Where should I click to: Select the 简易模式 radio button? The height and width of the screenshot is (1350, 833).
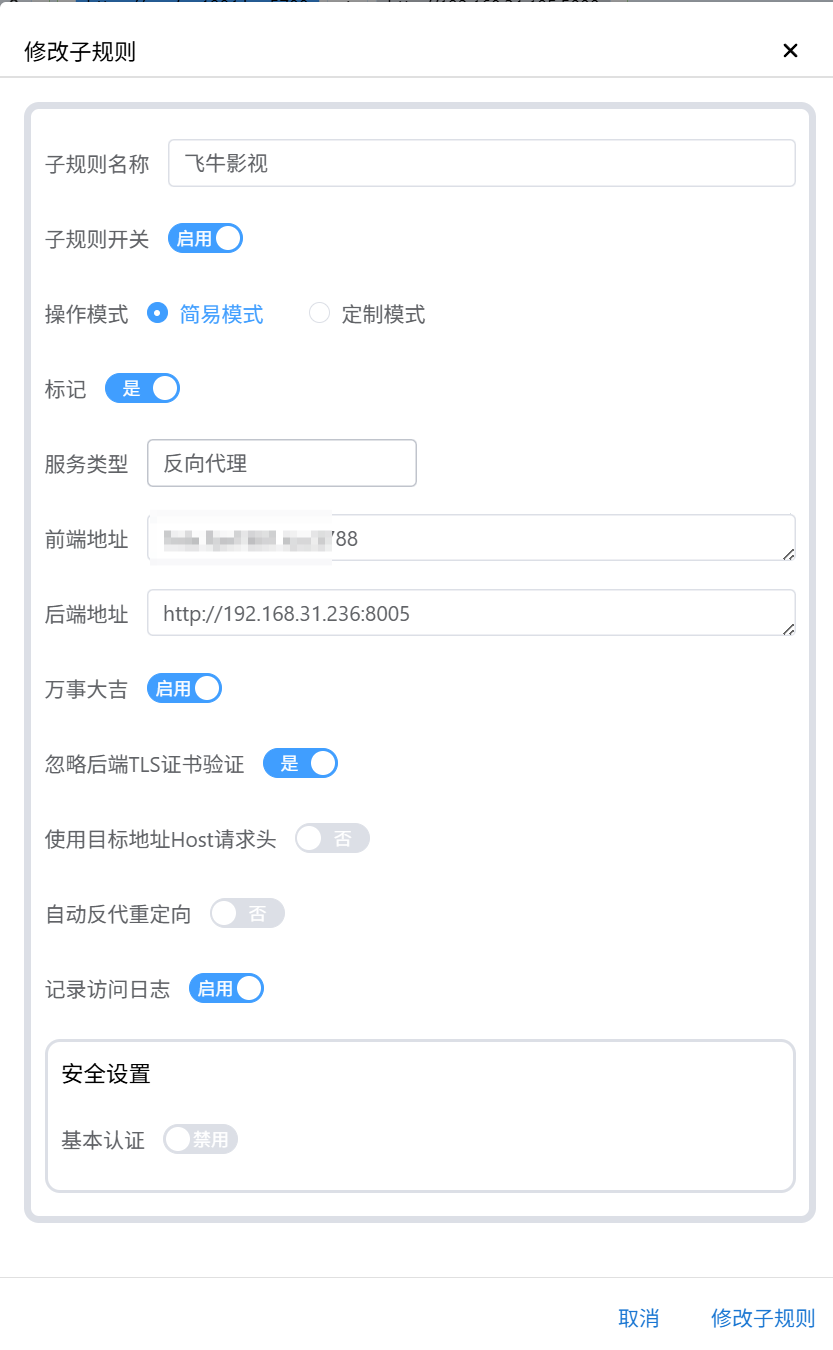[x=157, y=314]
